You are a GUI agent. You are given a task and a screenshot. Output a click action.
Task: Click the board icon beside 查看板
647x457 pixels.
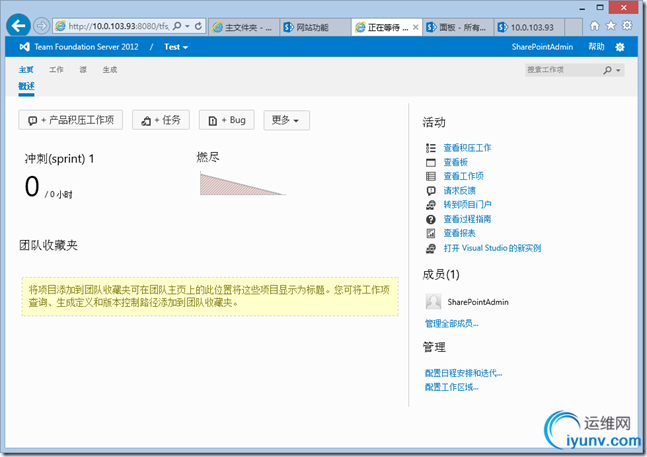click(431, 162)
